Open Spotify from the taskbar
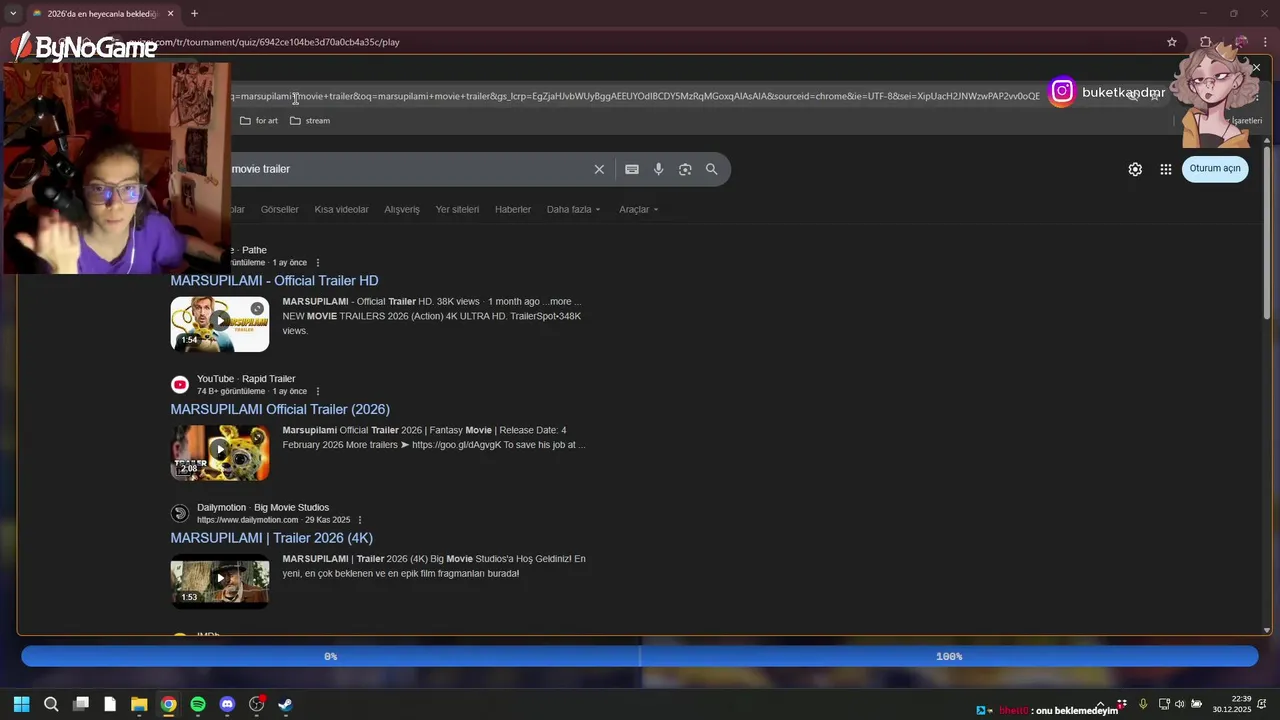This screenshot has width=1280, height=720. coord(198,704)
